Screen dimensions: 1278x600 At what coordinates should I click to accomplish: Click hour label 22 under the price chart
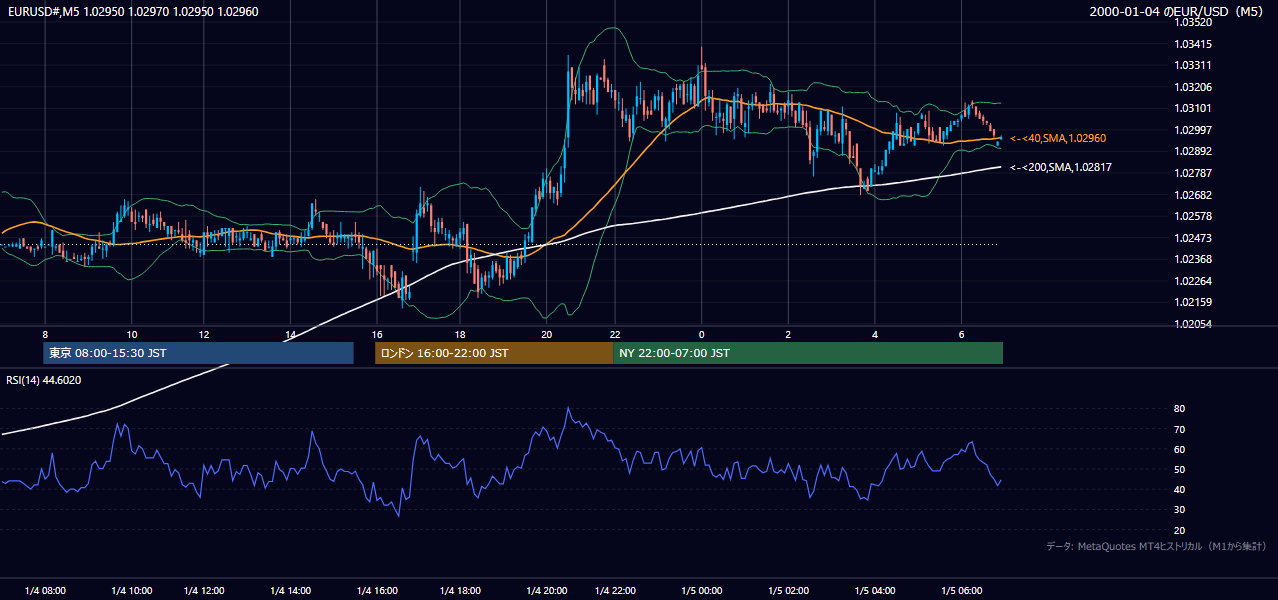click(615, 334)
